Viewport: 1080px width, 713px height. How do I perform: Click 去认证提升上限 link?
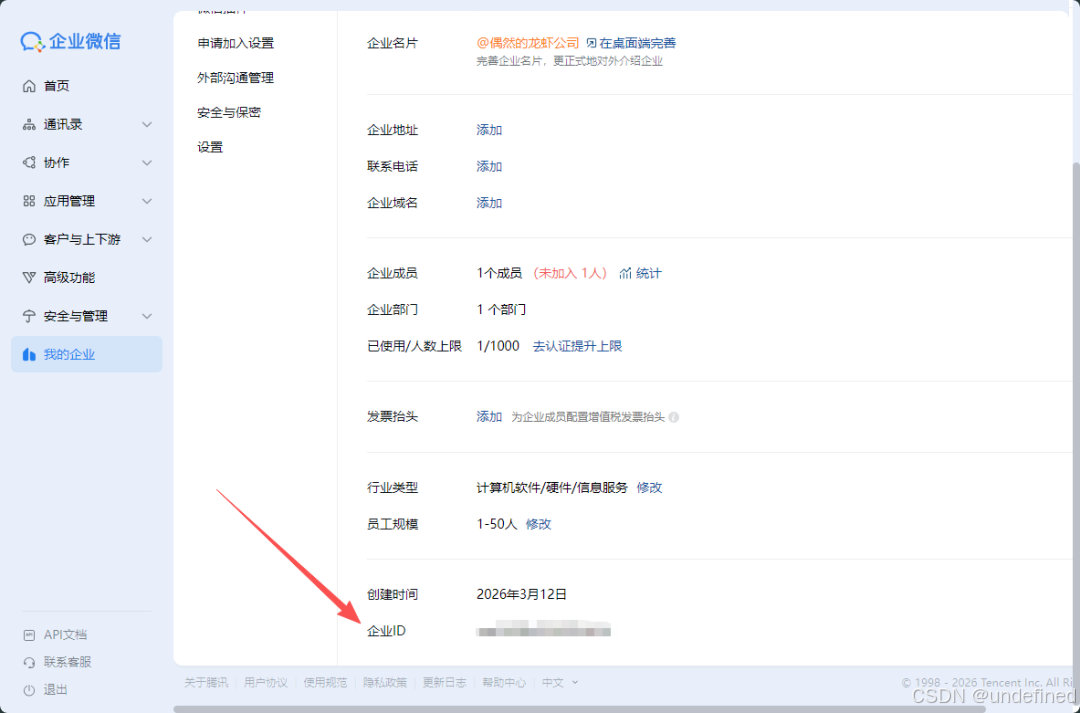[577, 347]
